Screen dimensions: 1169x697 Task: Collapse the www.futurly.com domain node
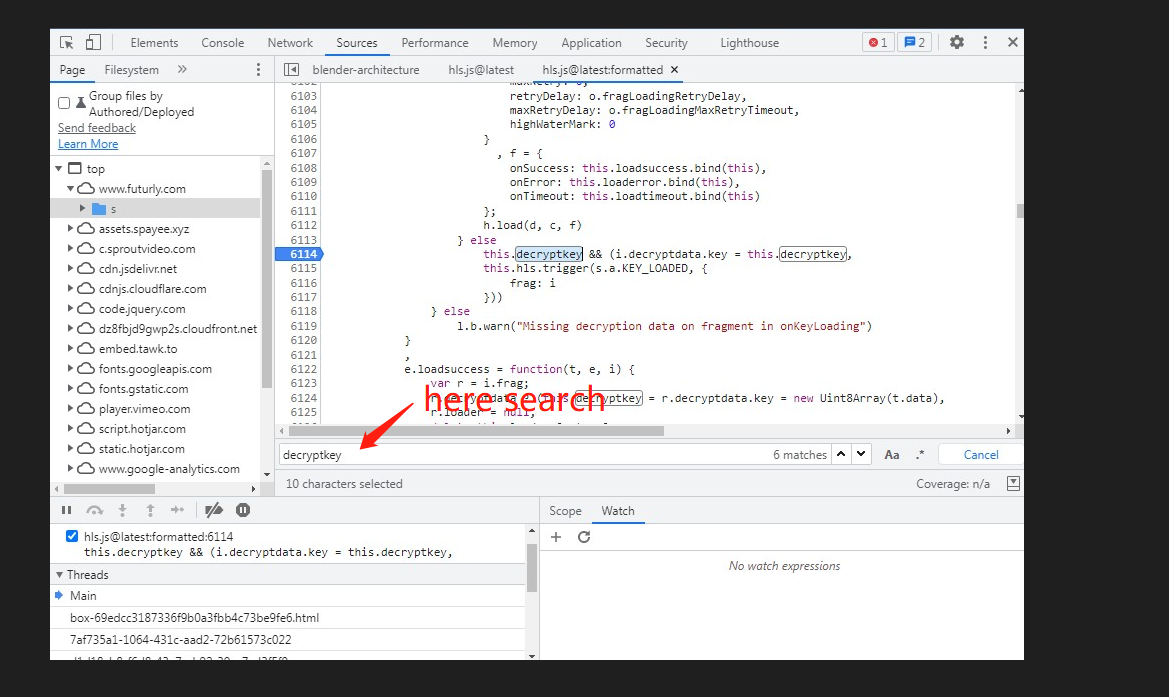[71, 189]
